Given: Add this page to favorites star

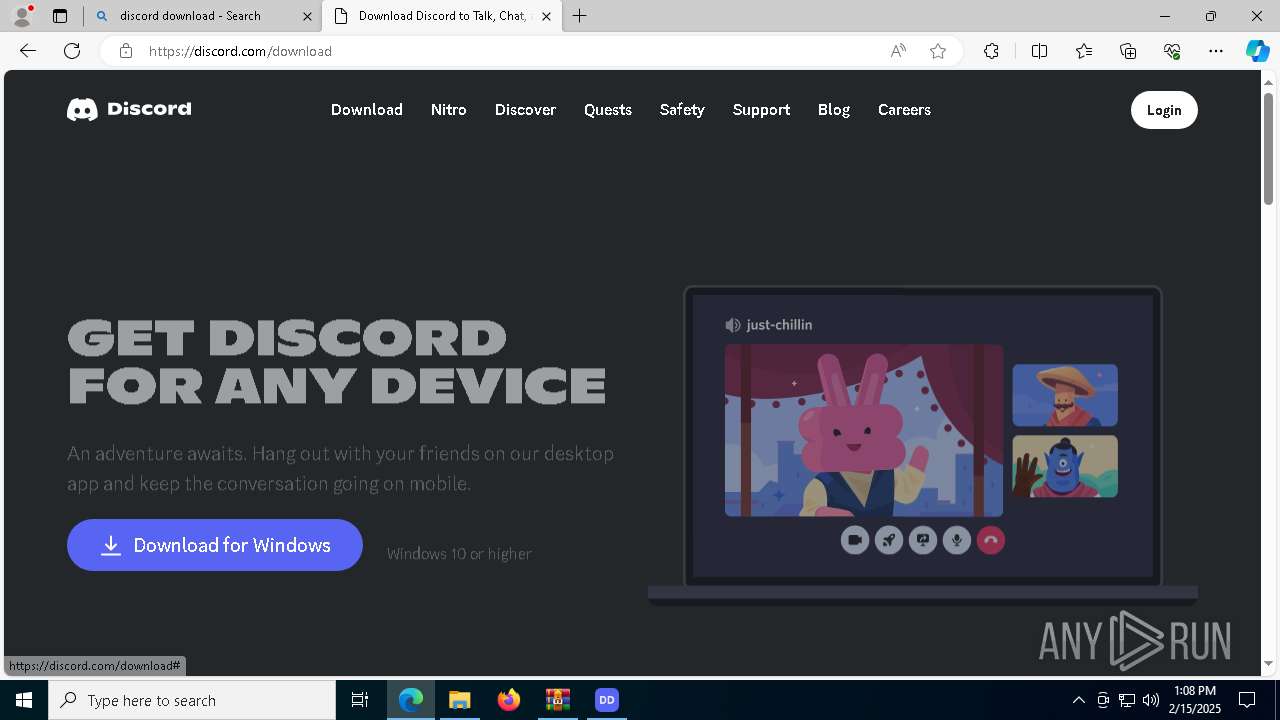Looking at the screenshot, I should (x=938, y=51).
